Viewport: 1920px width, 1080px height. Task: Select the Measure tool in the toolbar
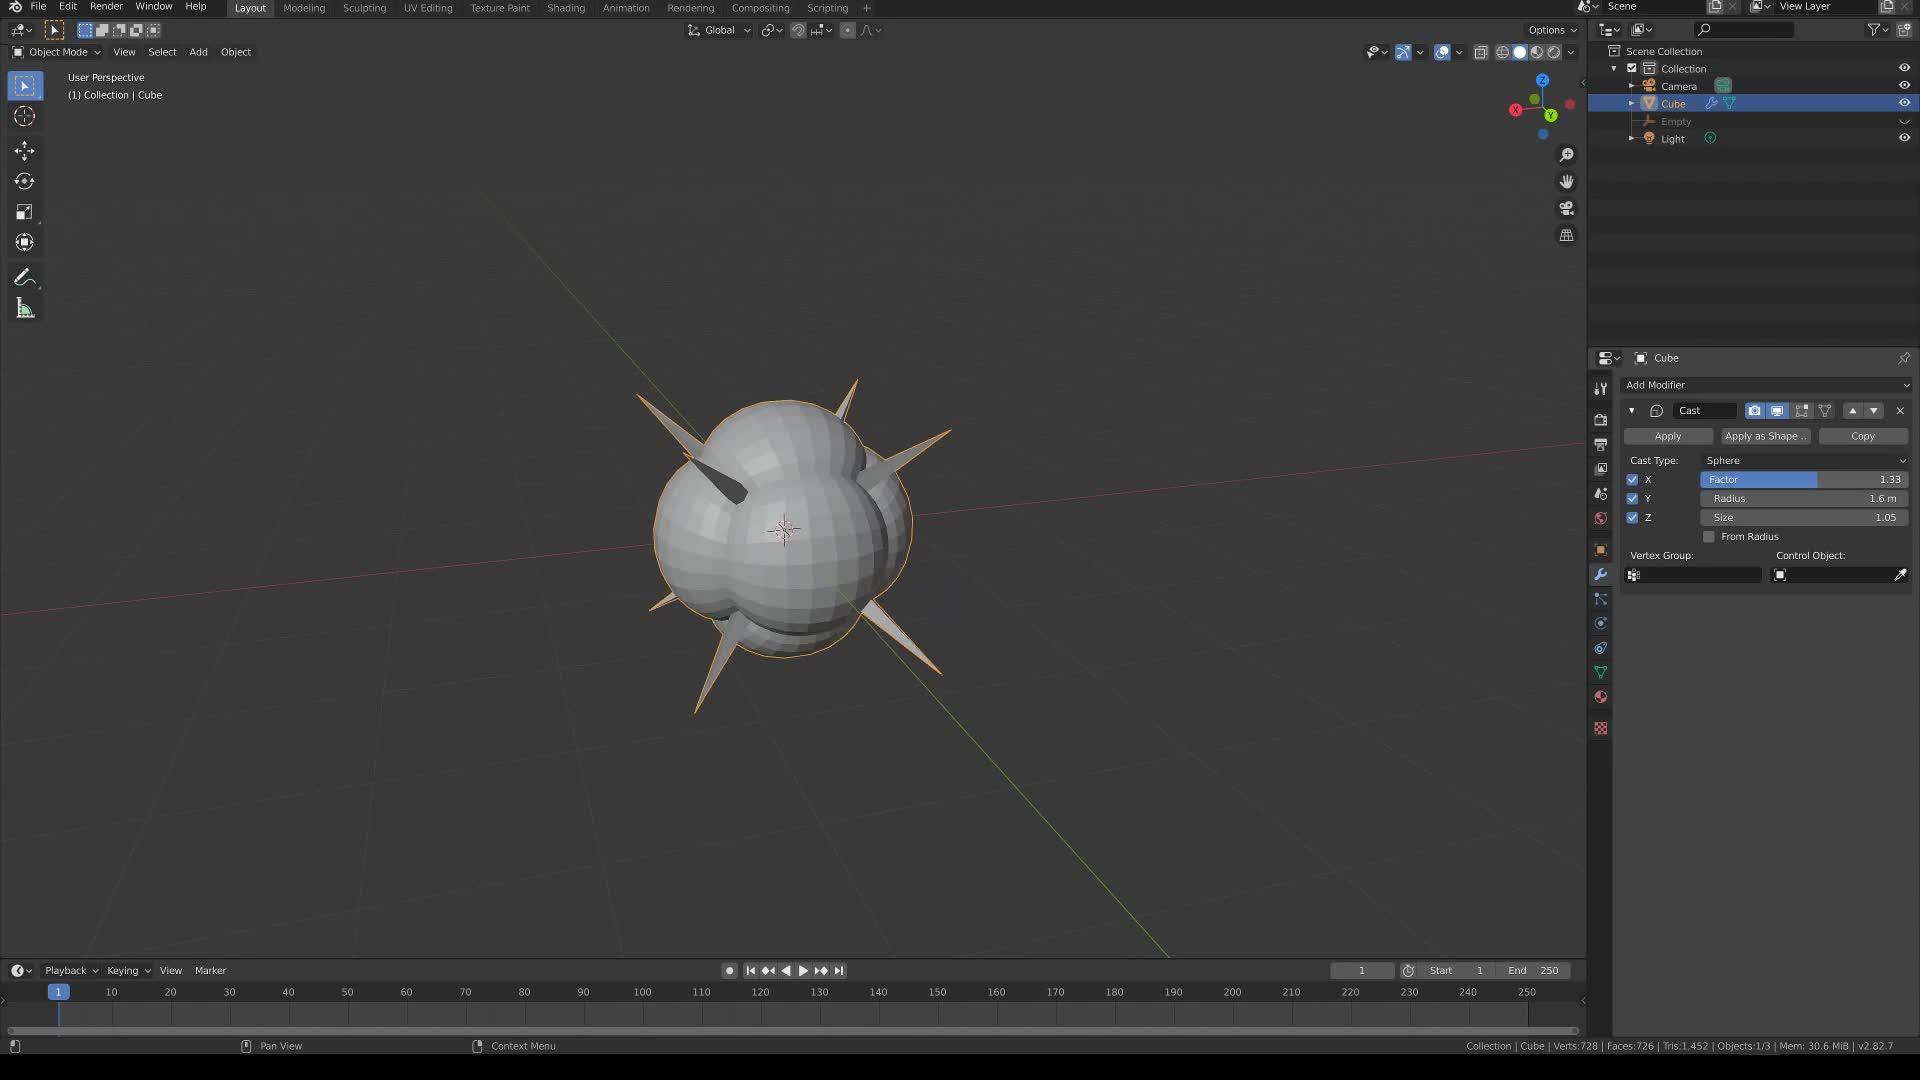(x=24, y=308)
